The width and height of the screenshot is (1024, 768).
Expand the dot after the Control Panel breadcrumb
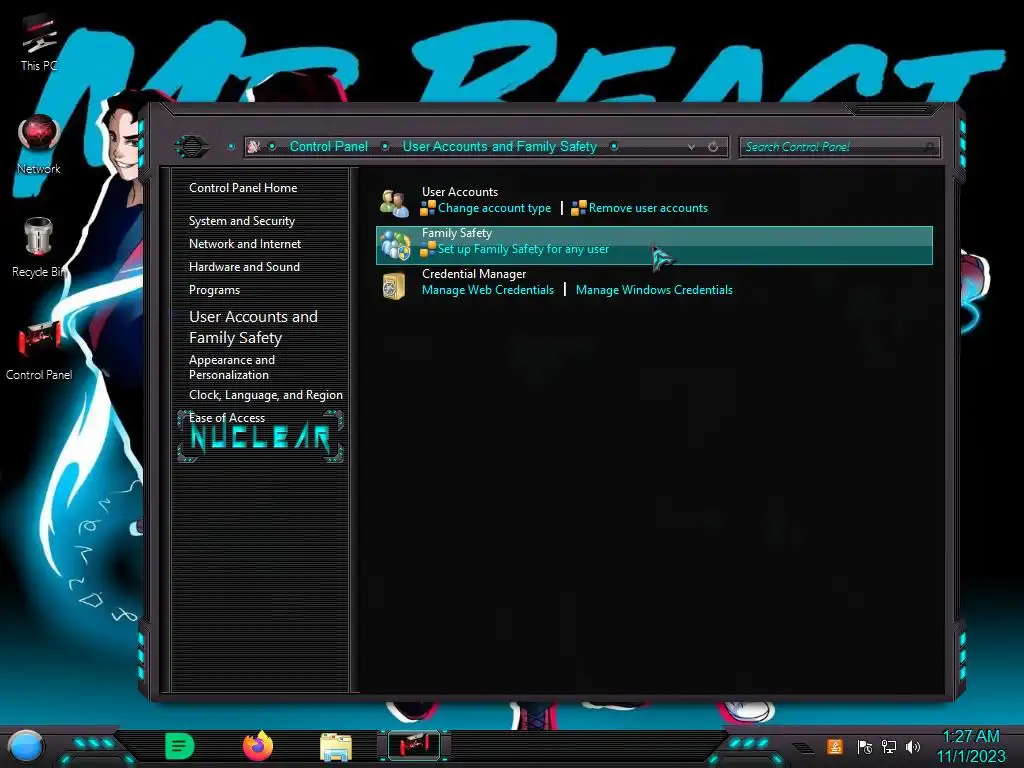[x=385, y=146]
